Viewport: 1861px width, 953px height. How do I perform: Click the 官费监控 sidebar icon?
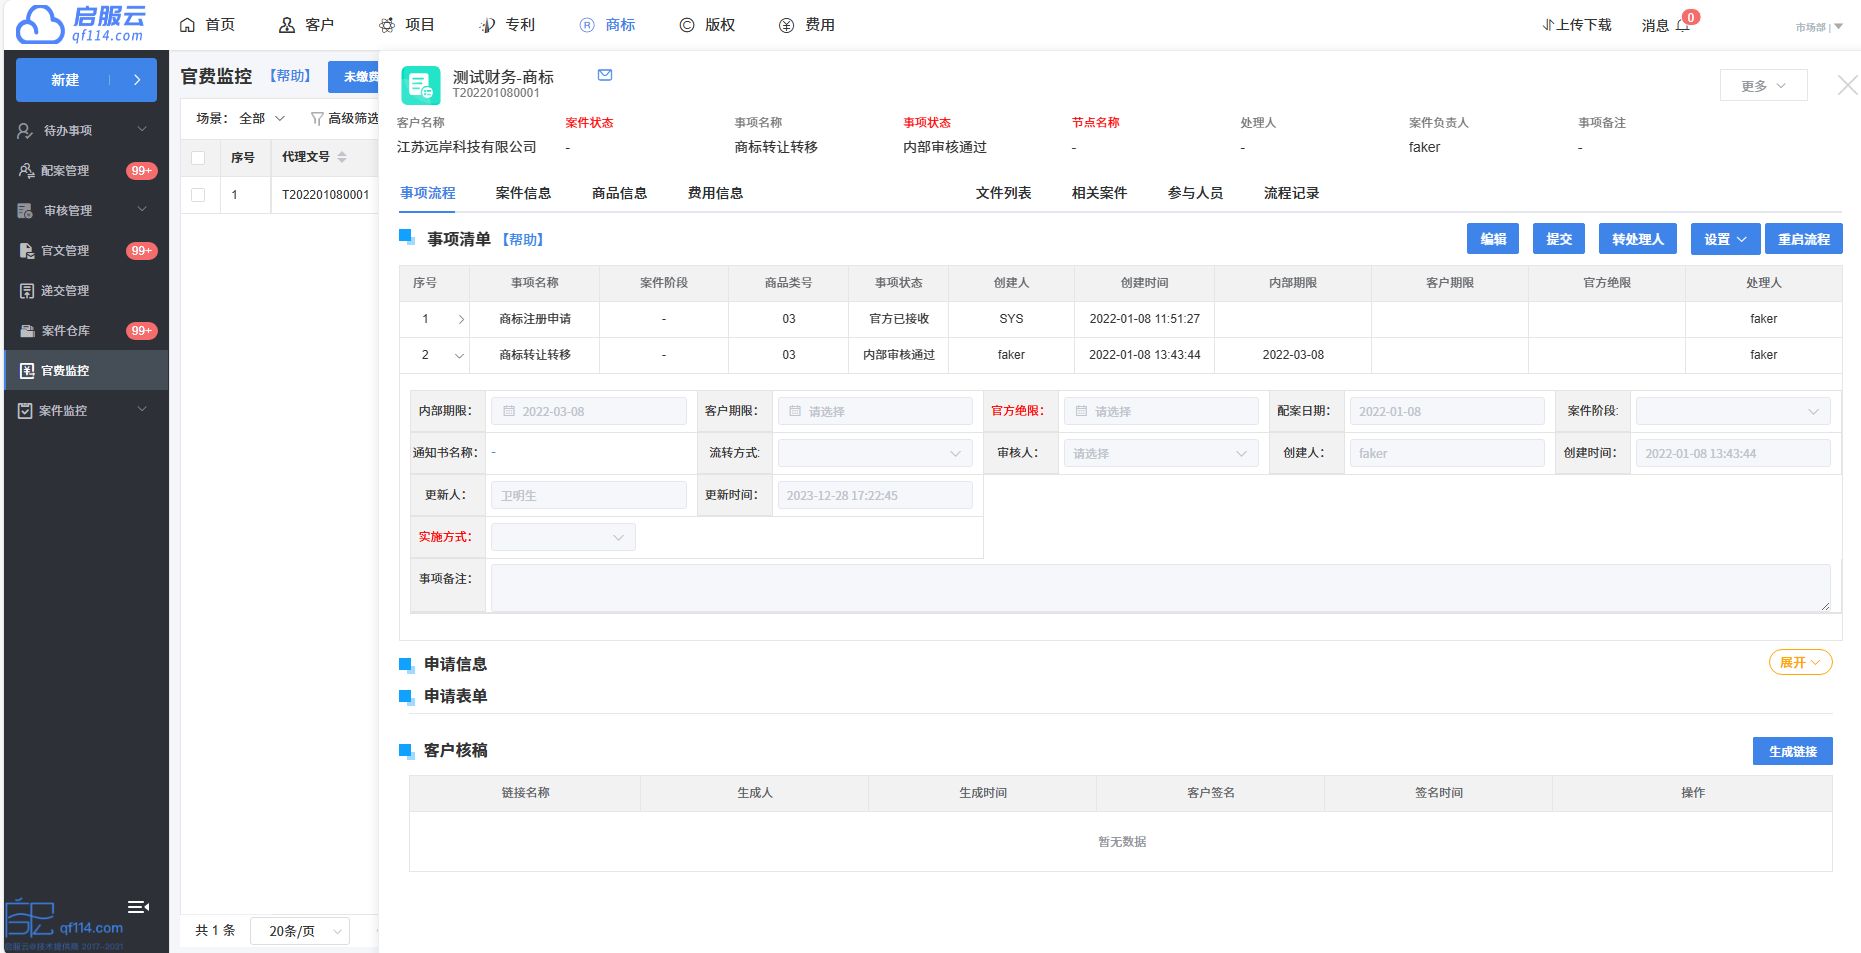coord(25,370)
